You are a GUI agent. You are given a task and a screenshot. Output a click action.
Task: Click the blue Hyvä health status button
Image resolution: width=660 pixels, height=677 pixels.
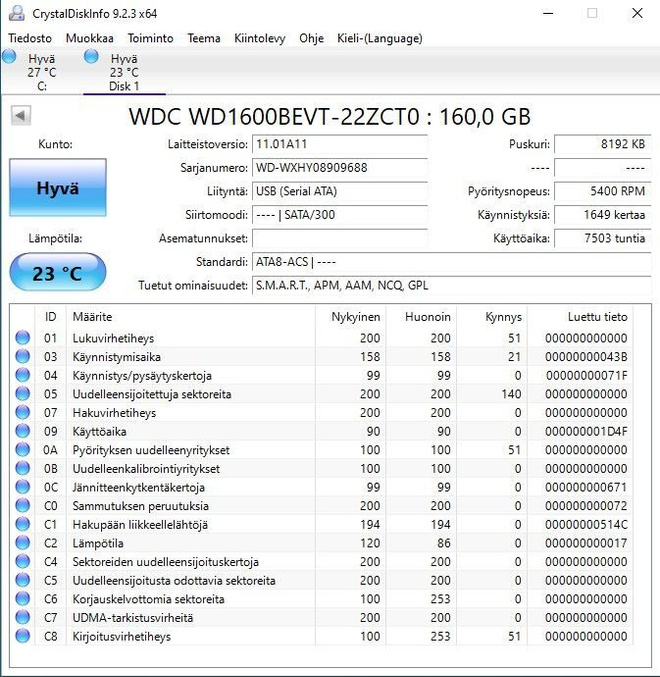[x=58, y=187]
